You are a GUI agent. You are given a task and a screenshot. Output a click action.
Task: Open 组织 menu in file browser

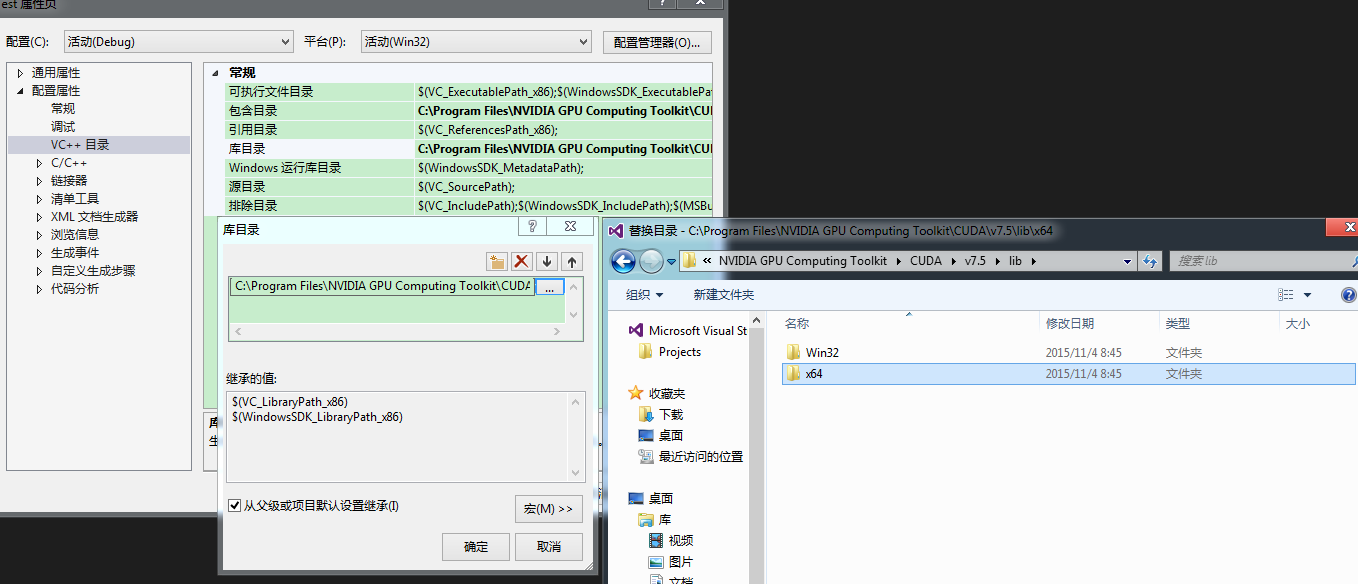click(644, 295)
